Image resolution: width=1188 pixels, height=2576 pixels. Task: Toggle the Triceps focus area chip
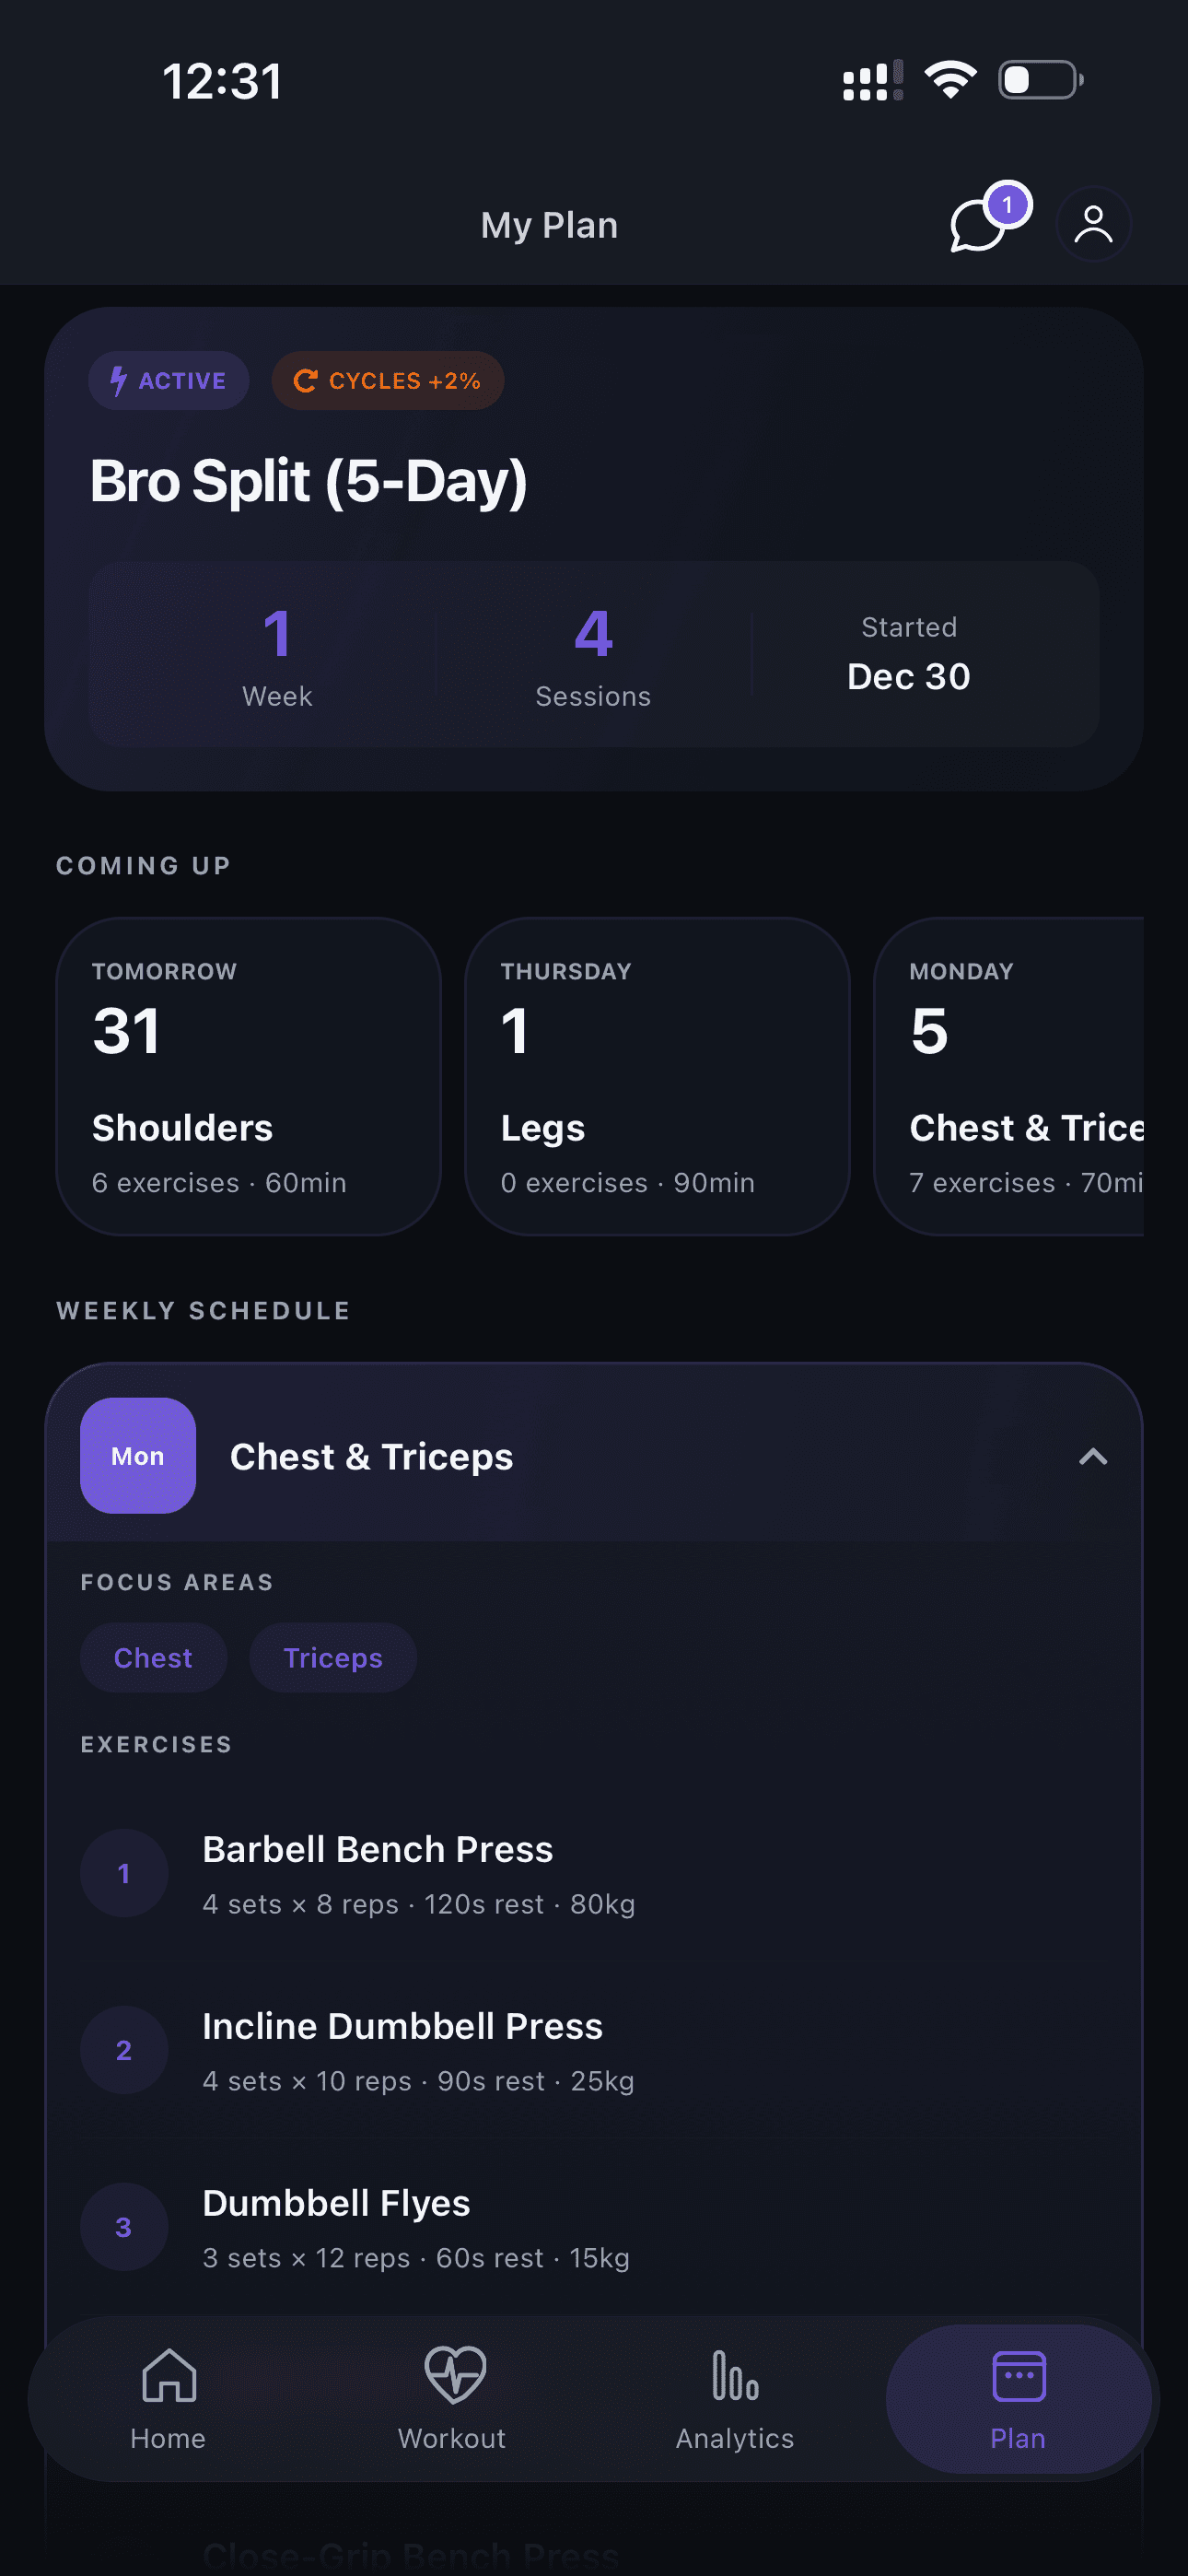click(333, 1657)
